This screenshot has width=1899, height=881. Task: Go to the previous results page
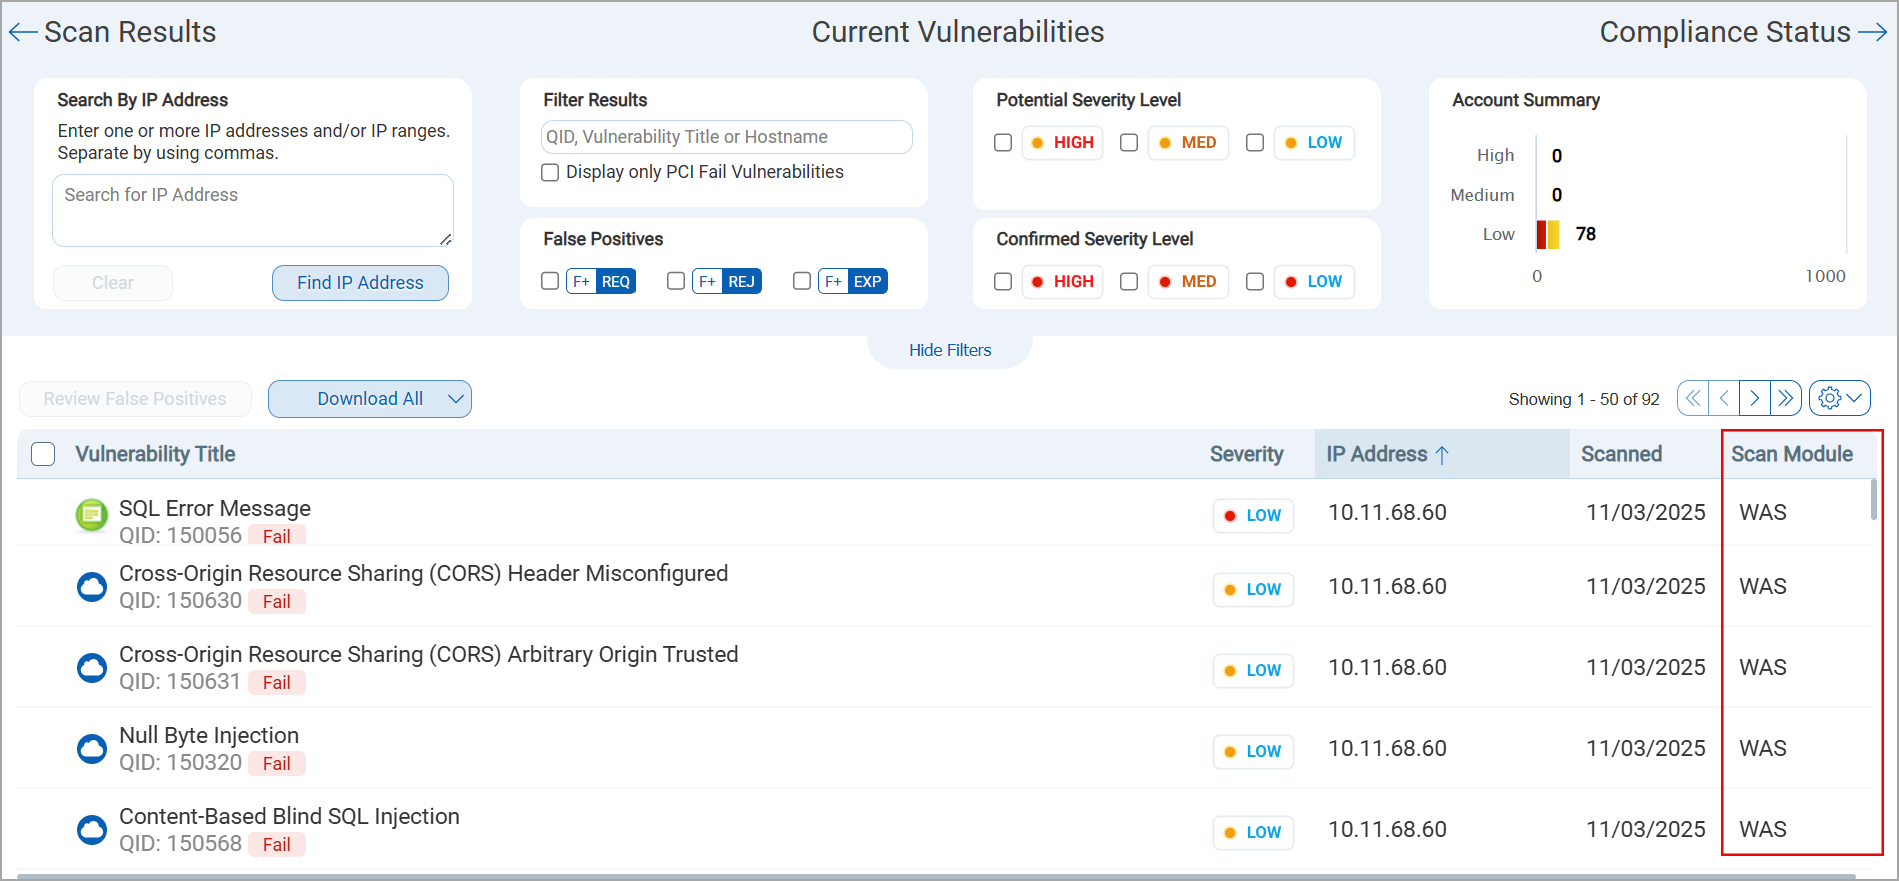pyautogui.click(x=1724, y=398)
